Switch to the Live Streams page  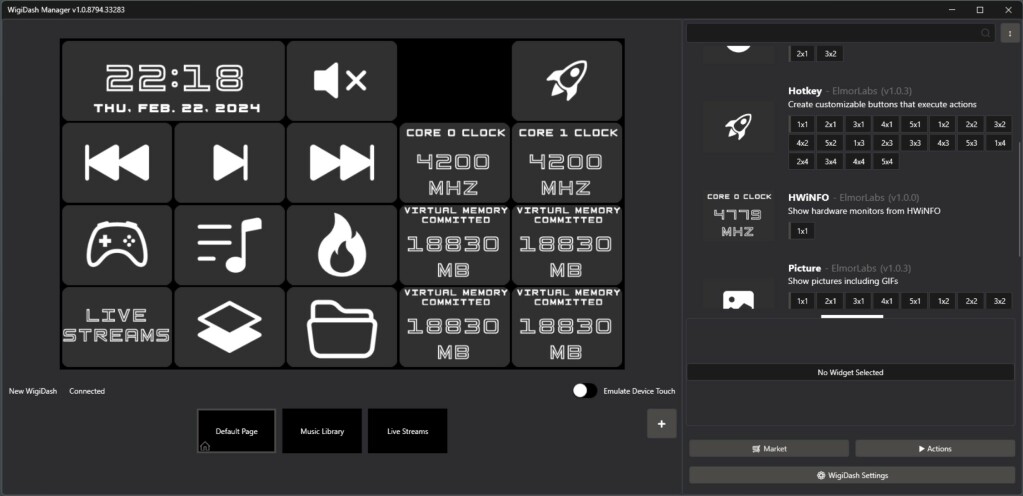[407, 431]
